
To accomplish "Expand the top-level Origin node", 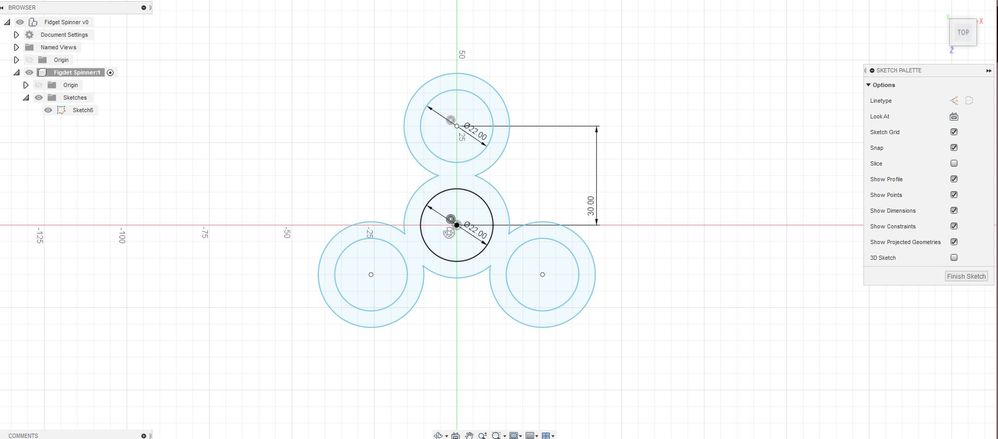I will (17, 60).
